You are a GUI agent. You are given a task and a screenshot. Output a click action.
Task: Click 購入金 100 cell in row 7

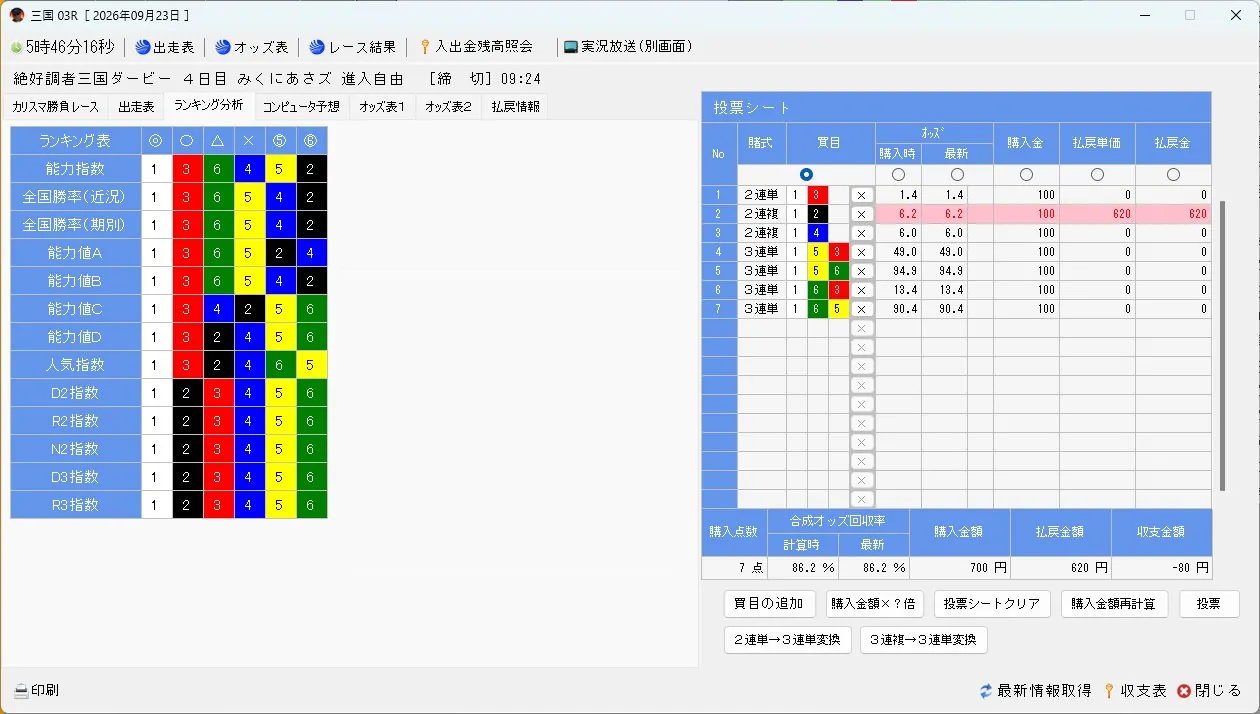(1026, 309)
